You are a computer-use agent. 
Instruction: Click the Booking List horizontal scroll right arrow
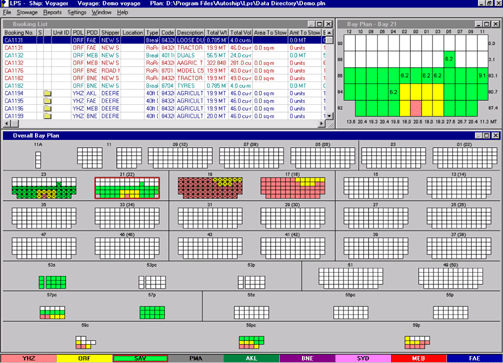[x=322, y=123]
